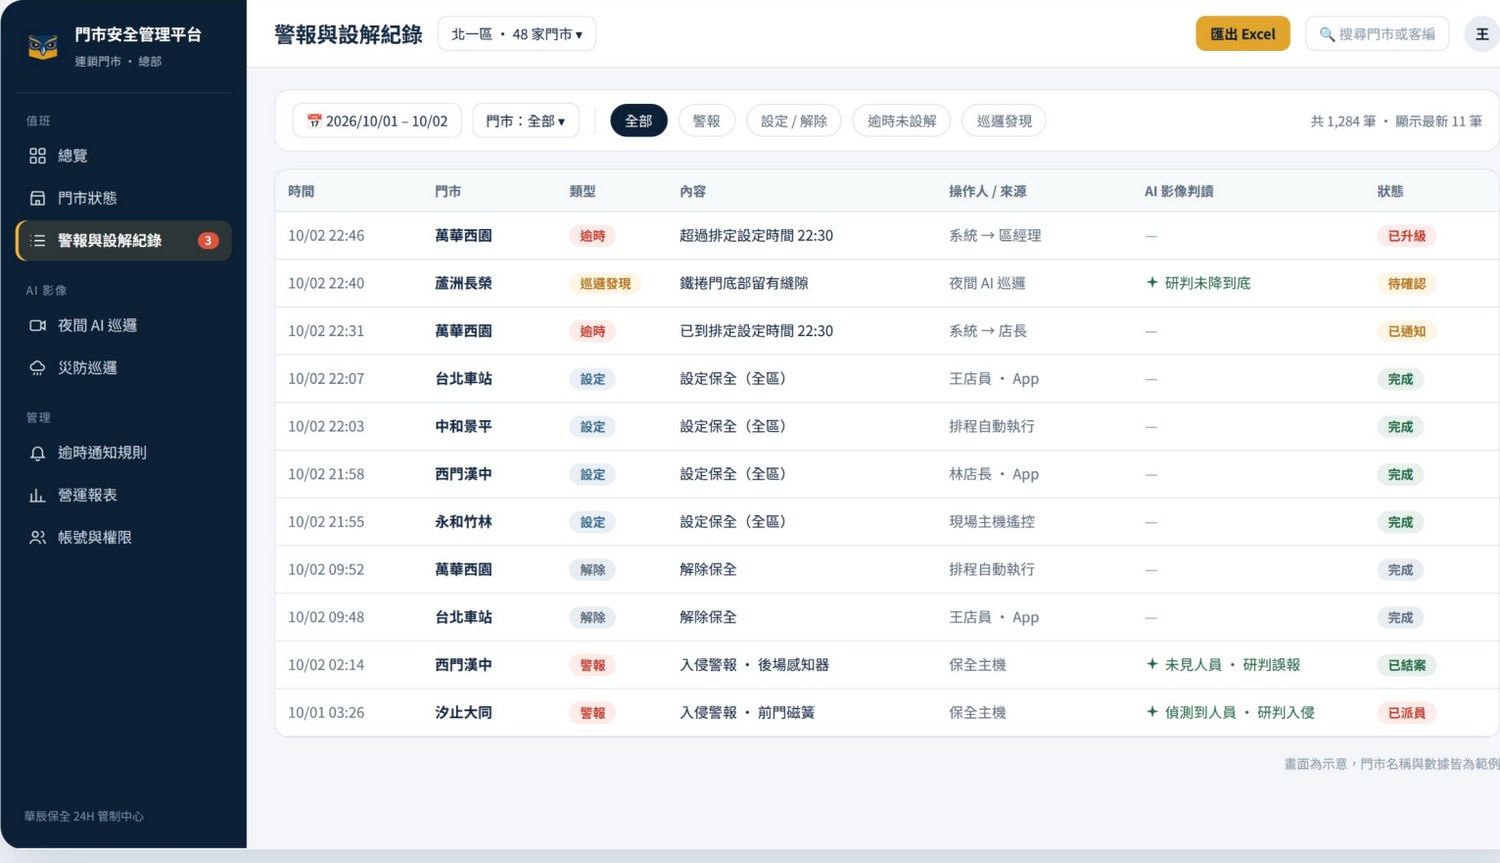The image size is (1500, 863).
Task: Click the 警報與設解紀錄 list icon
Action: [x=38, y=241]
